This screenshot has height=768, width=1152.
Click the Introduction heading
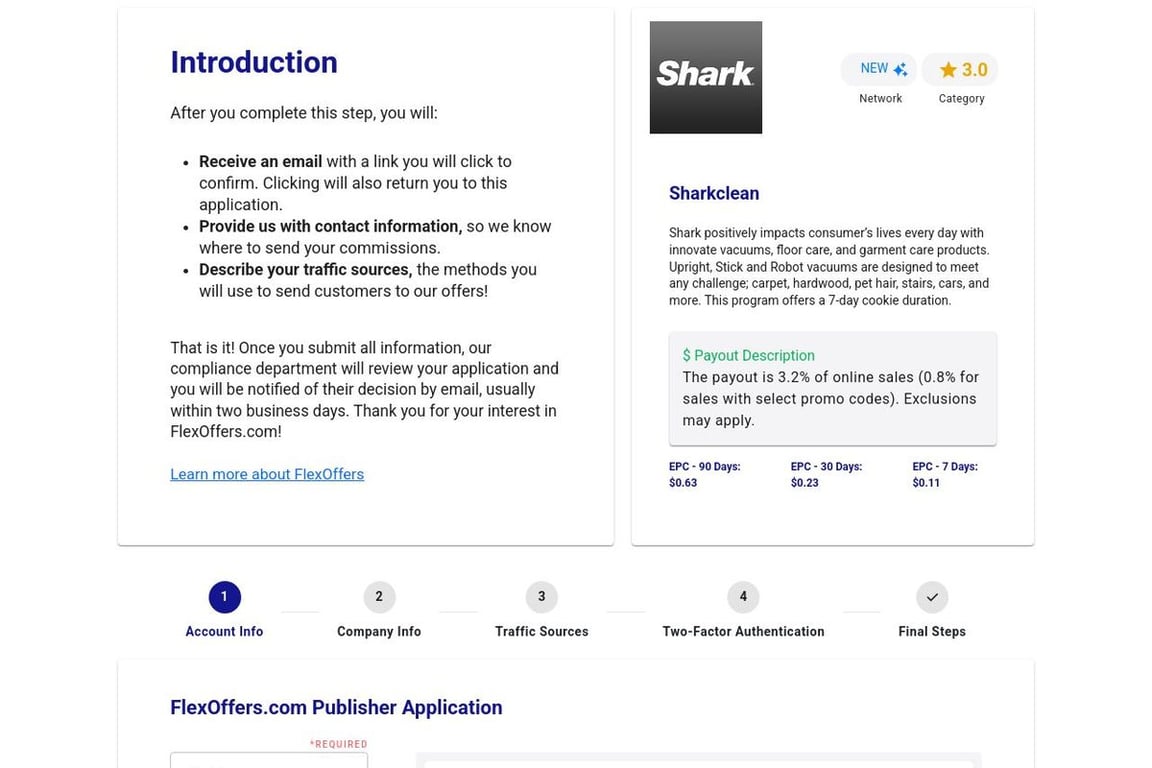(253, 62)
